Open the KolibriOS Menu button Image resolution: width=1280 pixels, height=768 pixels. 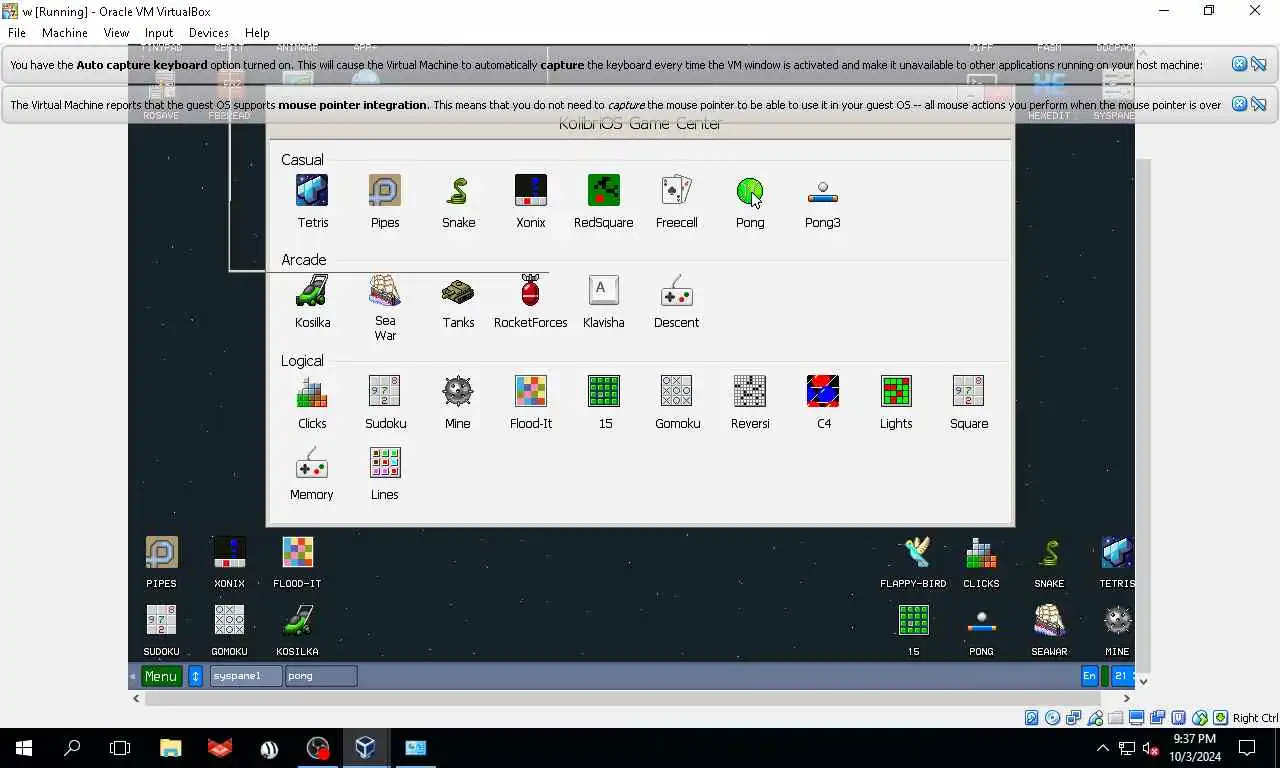(x=161, y=676)
